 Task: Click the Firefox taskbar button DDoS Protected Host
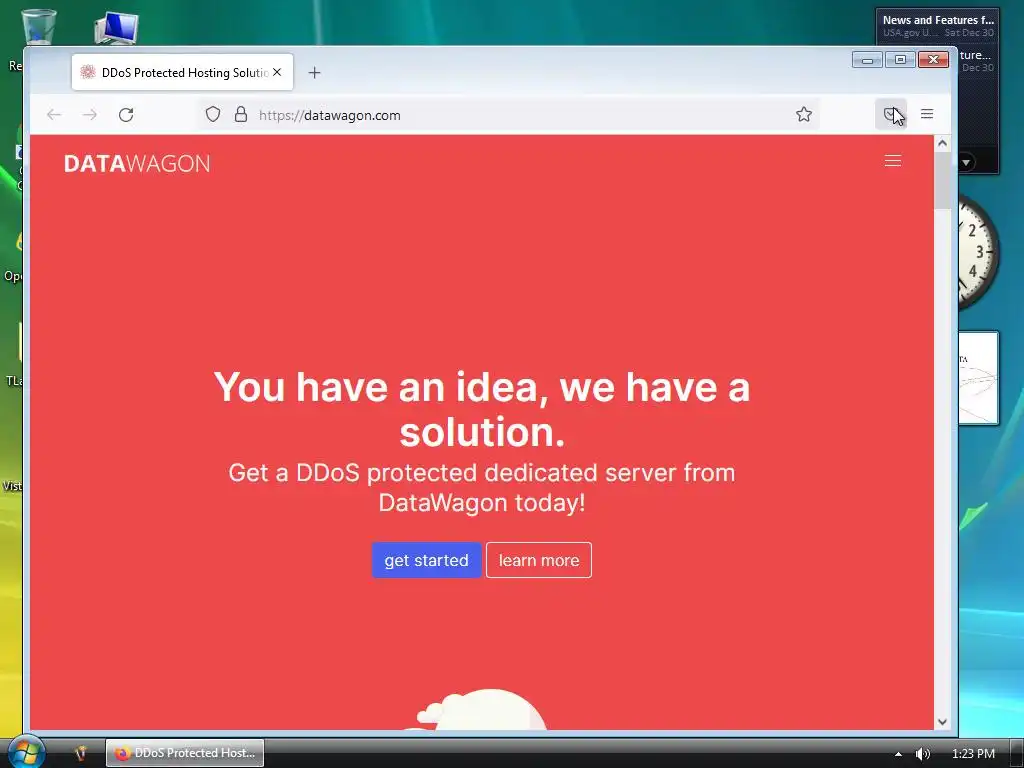[x=185, y=753]
